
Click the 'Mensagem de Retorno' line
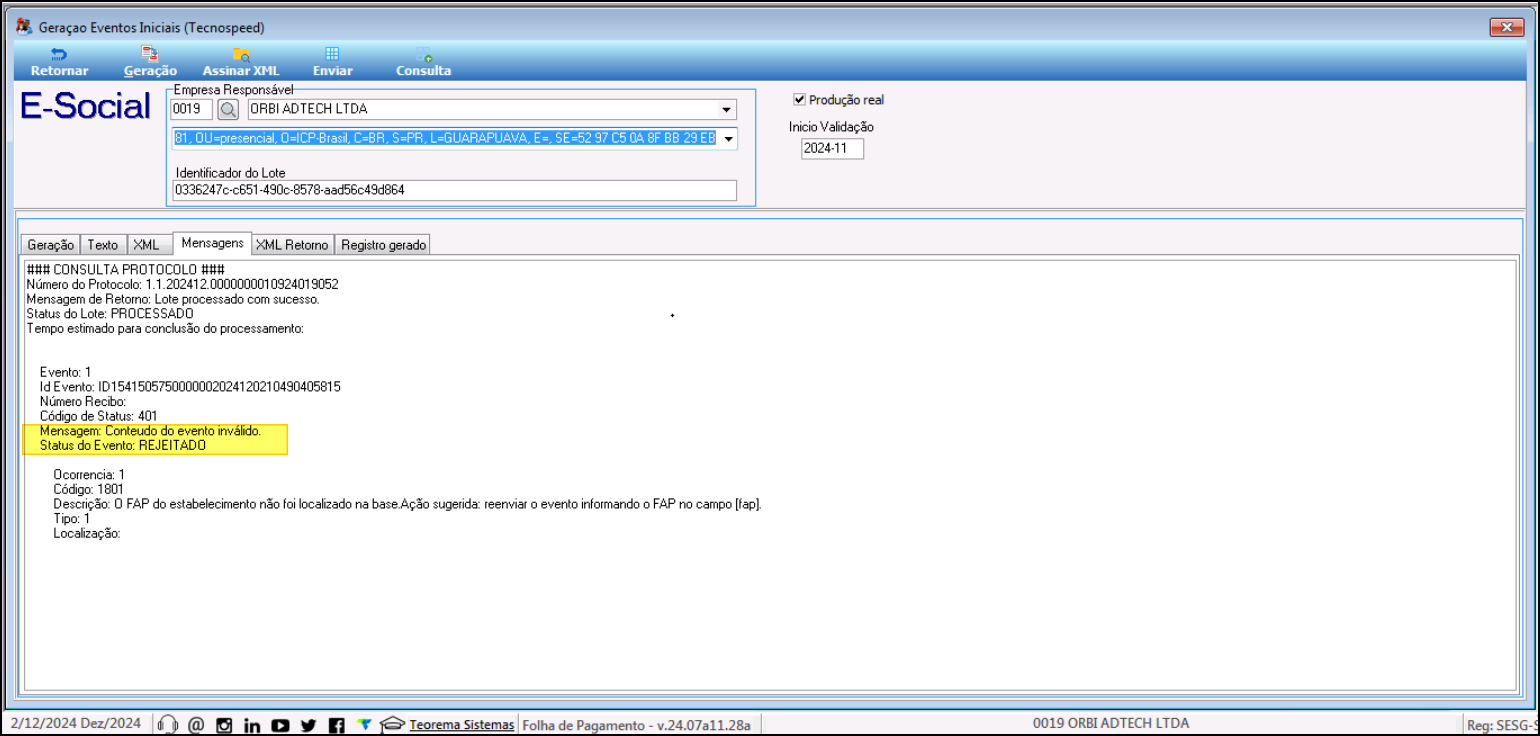pos(173,299)
